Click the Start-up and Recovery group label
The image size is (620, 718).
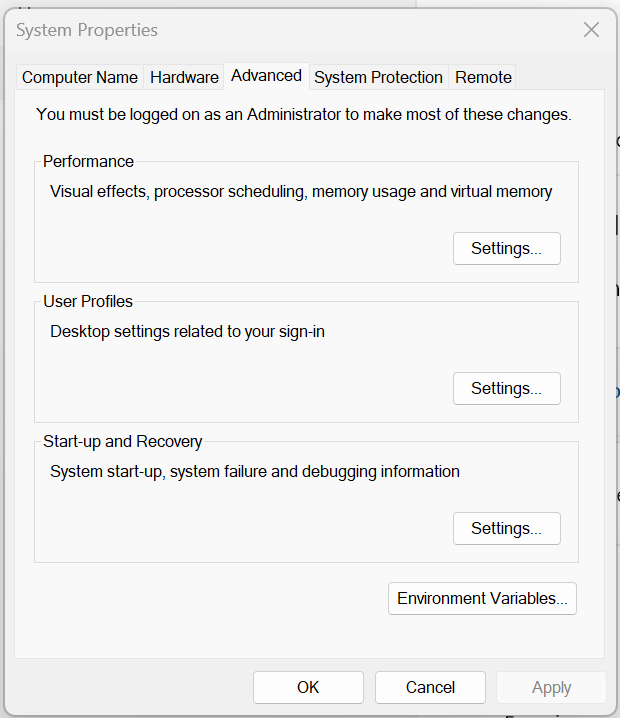pos(122,441)
